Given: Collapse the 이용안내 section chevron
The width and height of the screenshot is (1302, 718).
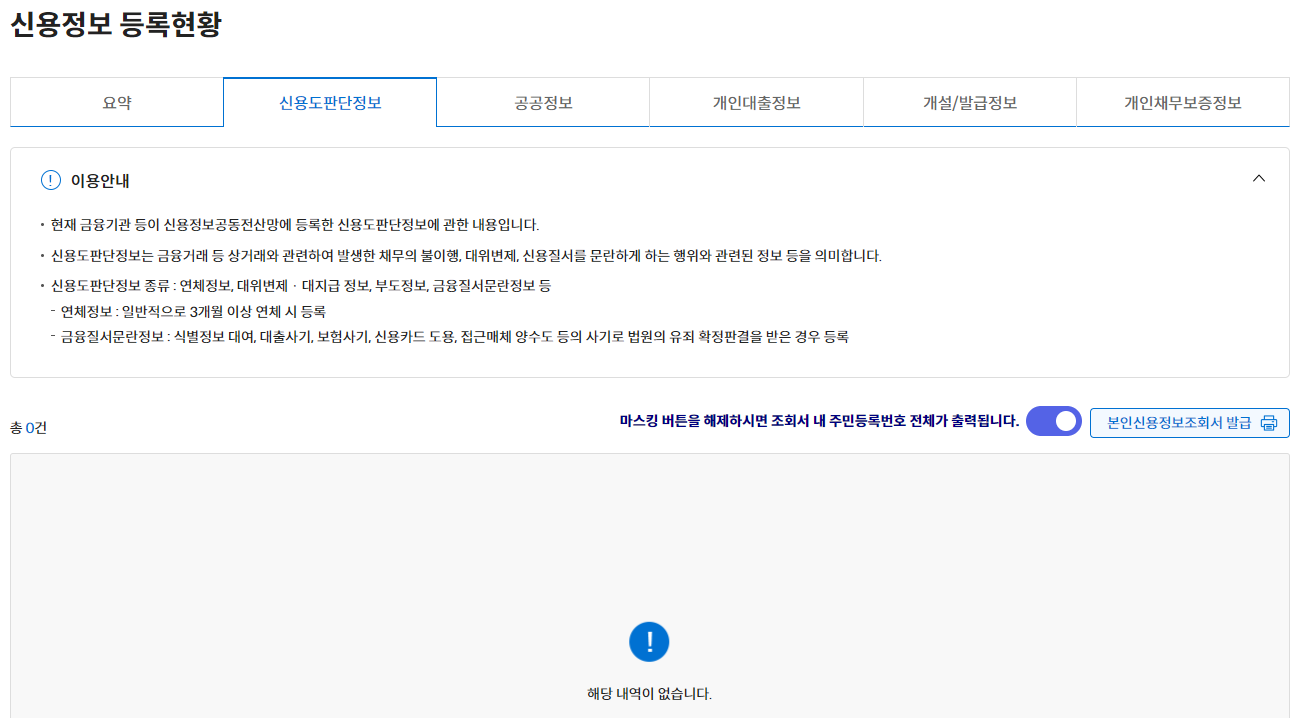Looking at the screenshot, I should pyautogui.click(x=1259, y=179).
